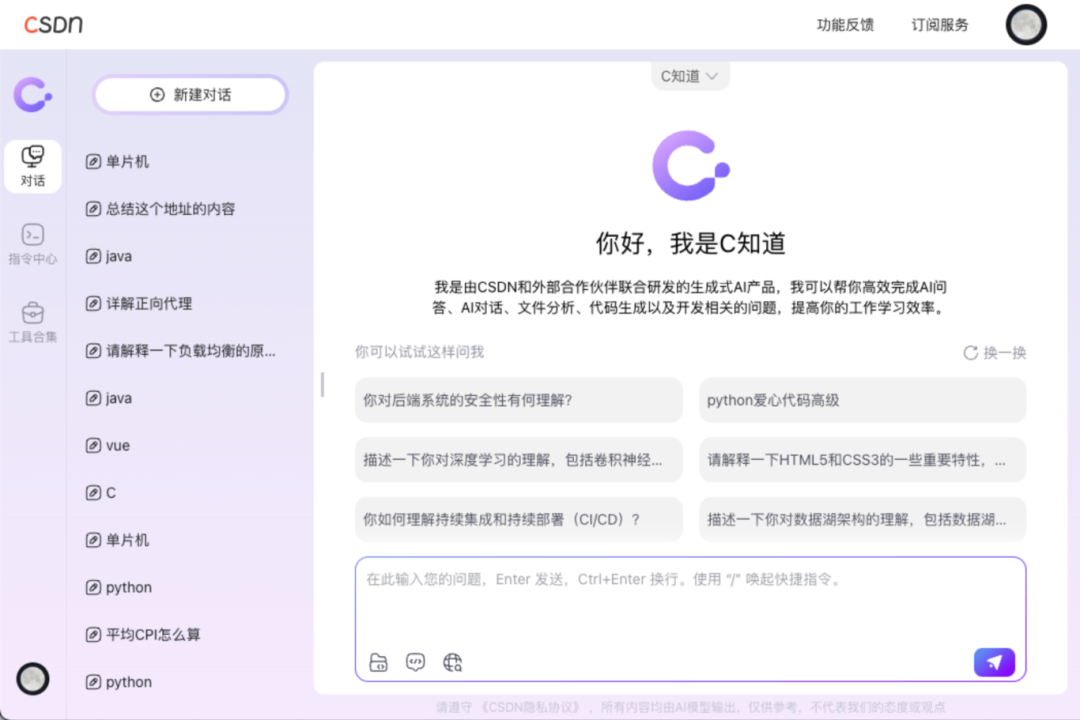Select suggestion about 数据湖架构
This screenshot has width=1080, height=720.
[862, 519]
